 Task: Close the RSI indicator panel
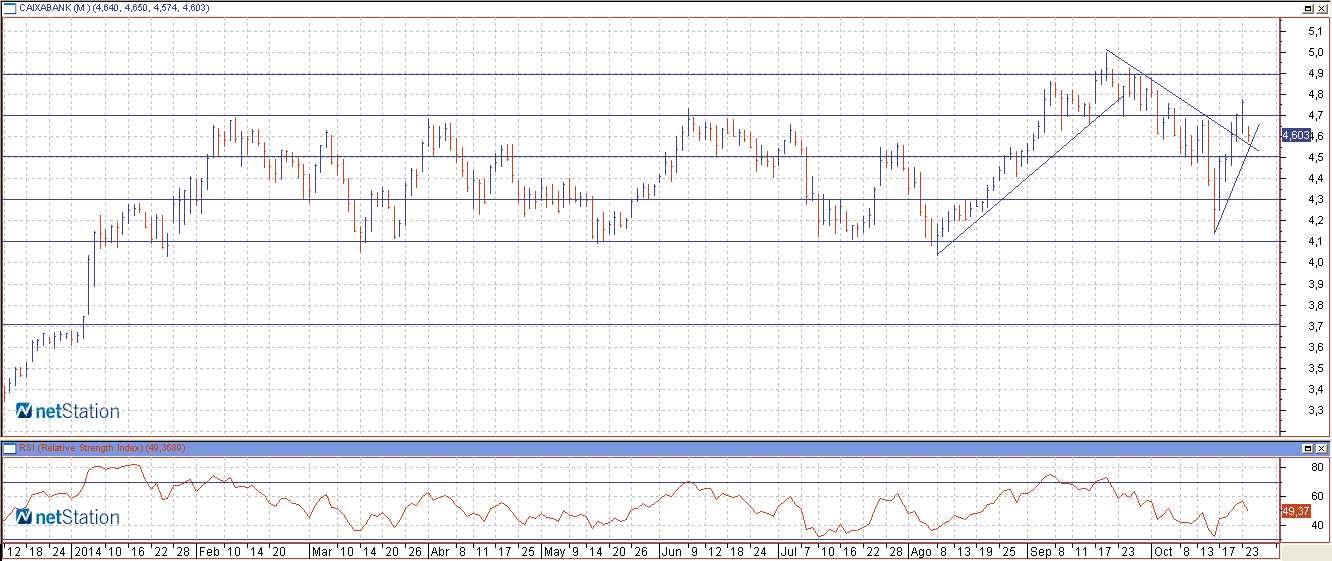pos(1322,449)
